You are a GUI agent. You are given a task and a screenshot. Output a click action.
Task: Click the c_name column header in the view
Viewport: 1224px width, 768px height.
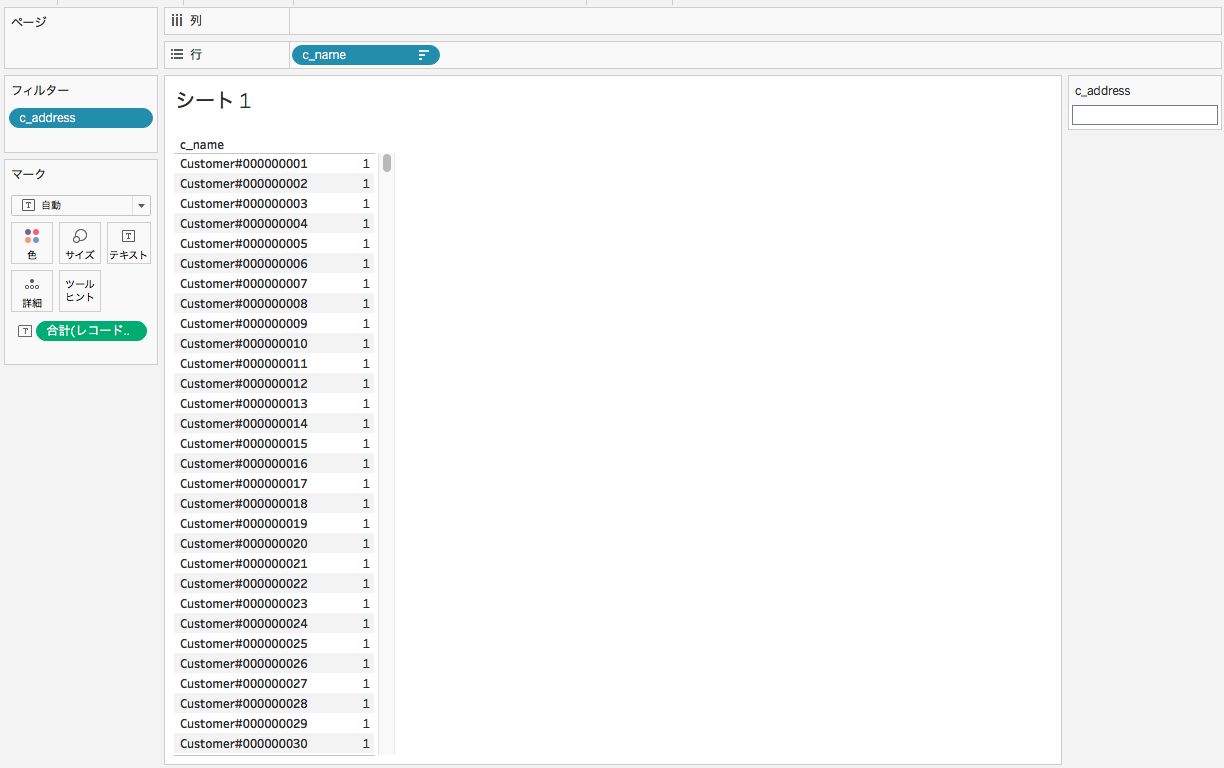[x=200, y=144]
